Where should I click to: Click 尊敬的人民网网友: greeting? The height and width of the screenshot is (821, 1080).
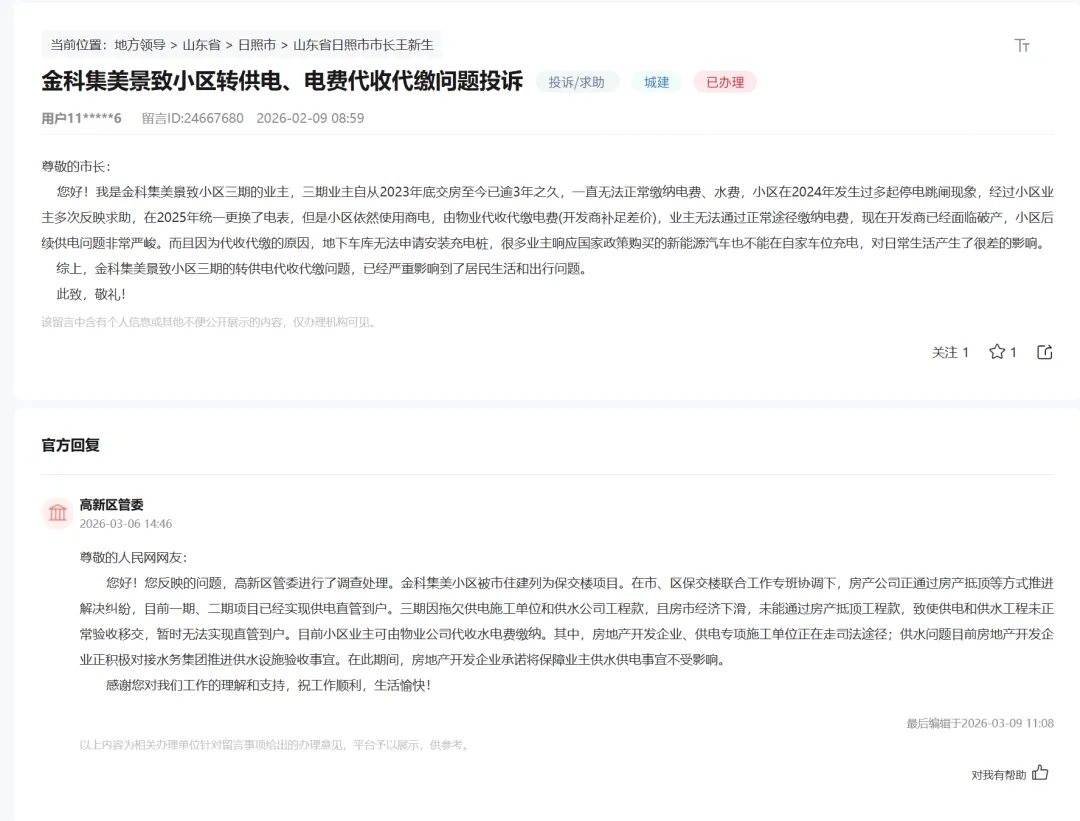(133, 557)
